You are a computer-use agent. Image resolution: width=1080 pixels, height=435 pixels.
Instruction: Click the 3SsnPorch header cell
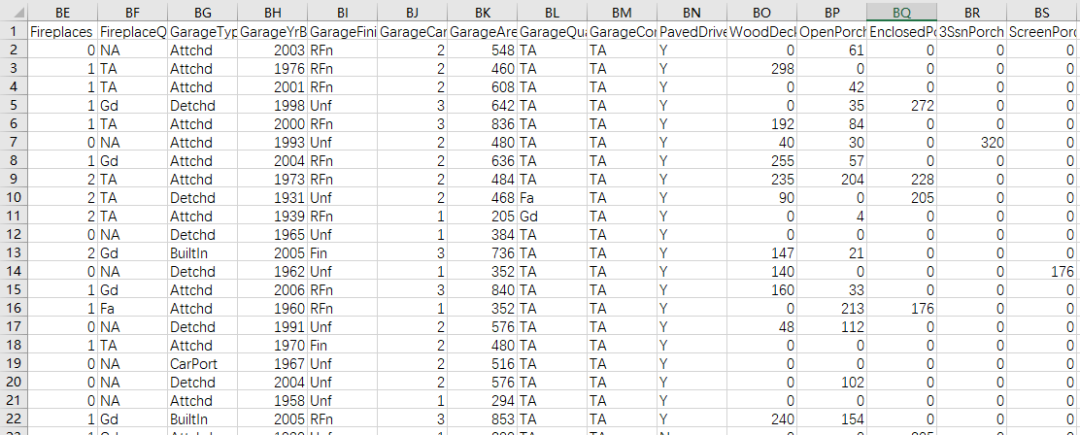(972, 33)
